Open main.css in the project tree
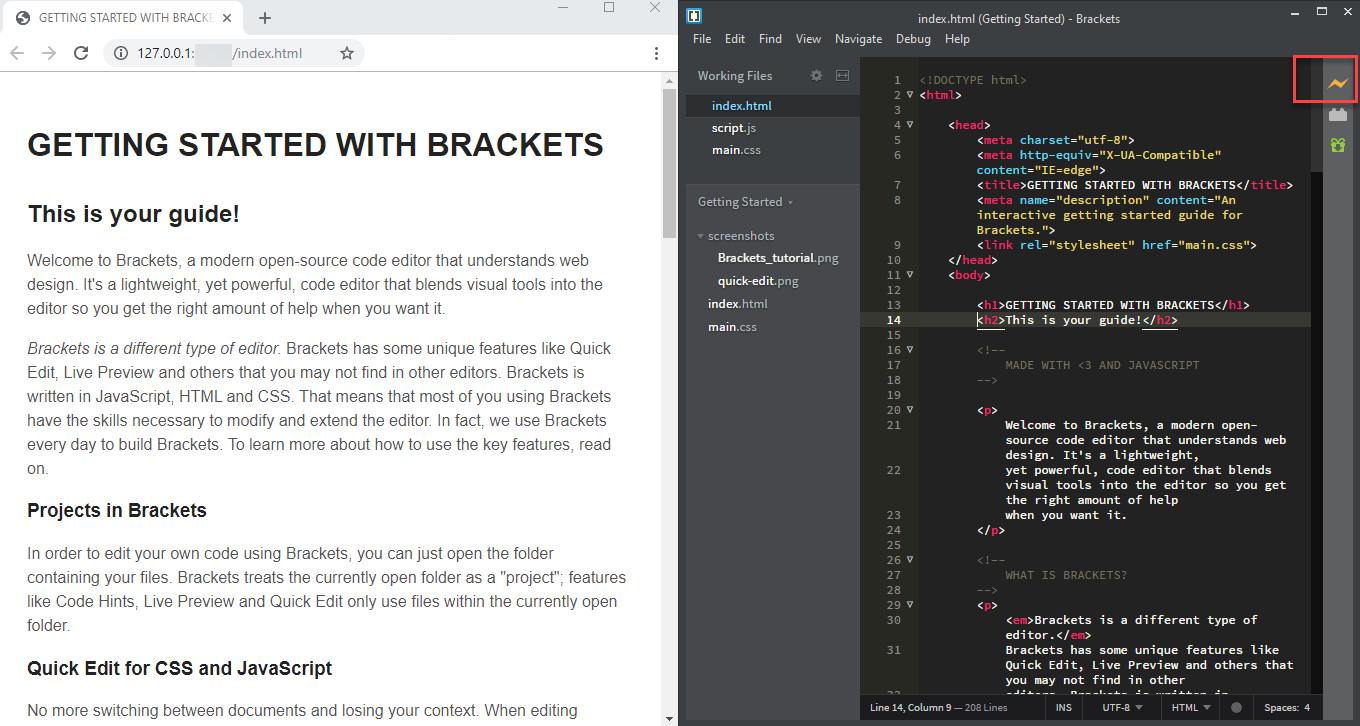The width and height of the screenshot is (1360, 726). pyautogui.click(x=732, y=327)
